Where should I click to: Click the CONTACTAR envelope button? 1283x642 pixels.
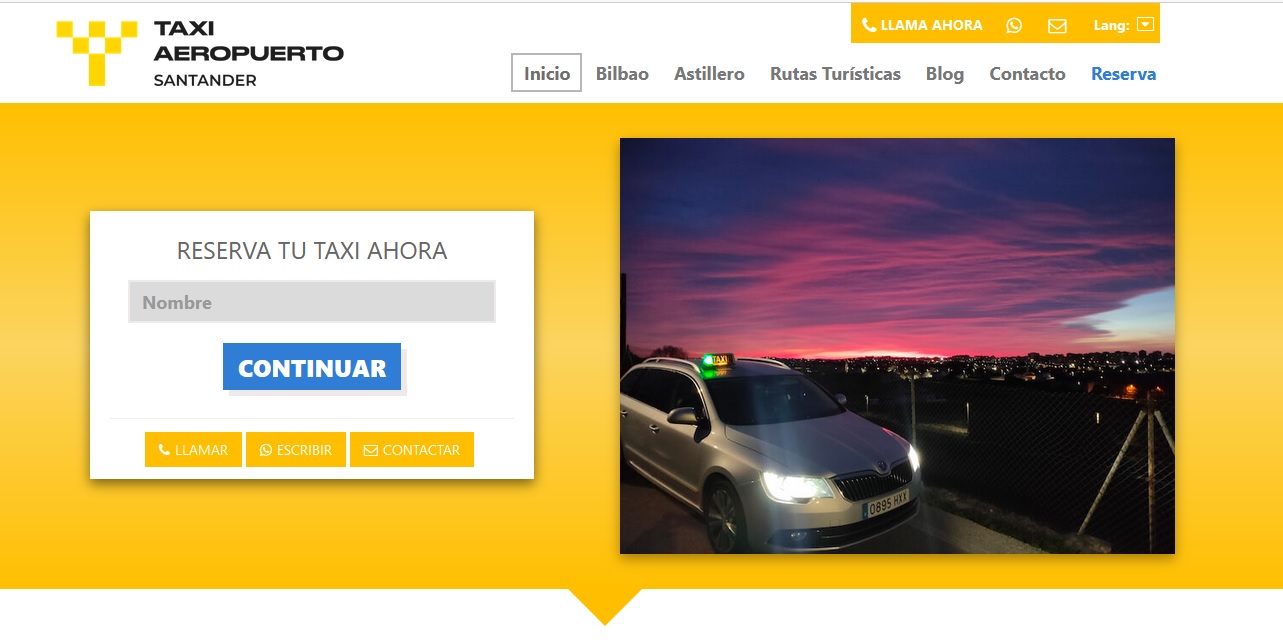(412, 450)
